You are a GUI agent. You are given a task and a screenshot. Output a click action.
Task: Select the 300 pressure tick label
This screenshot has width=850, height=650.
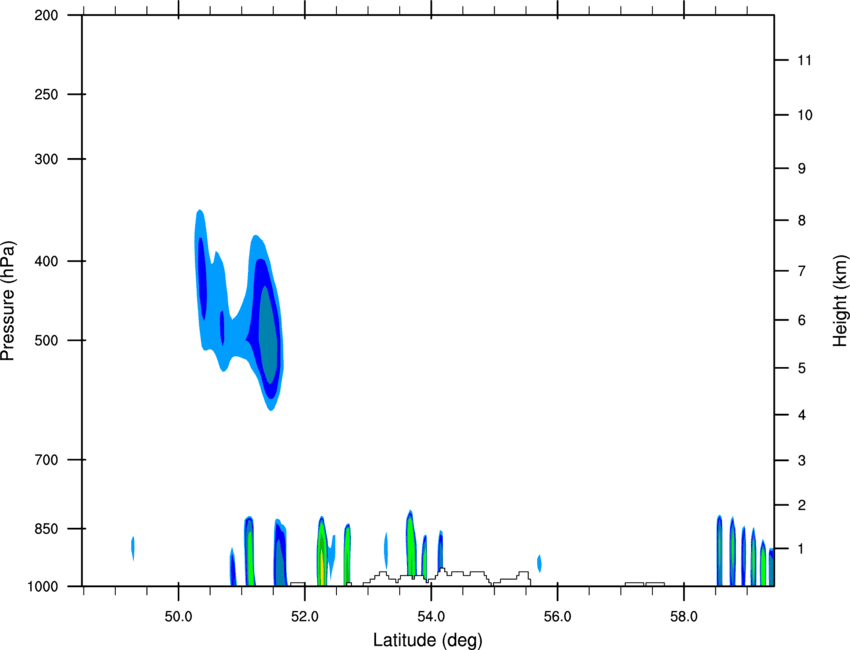(x=46, y=159)
